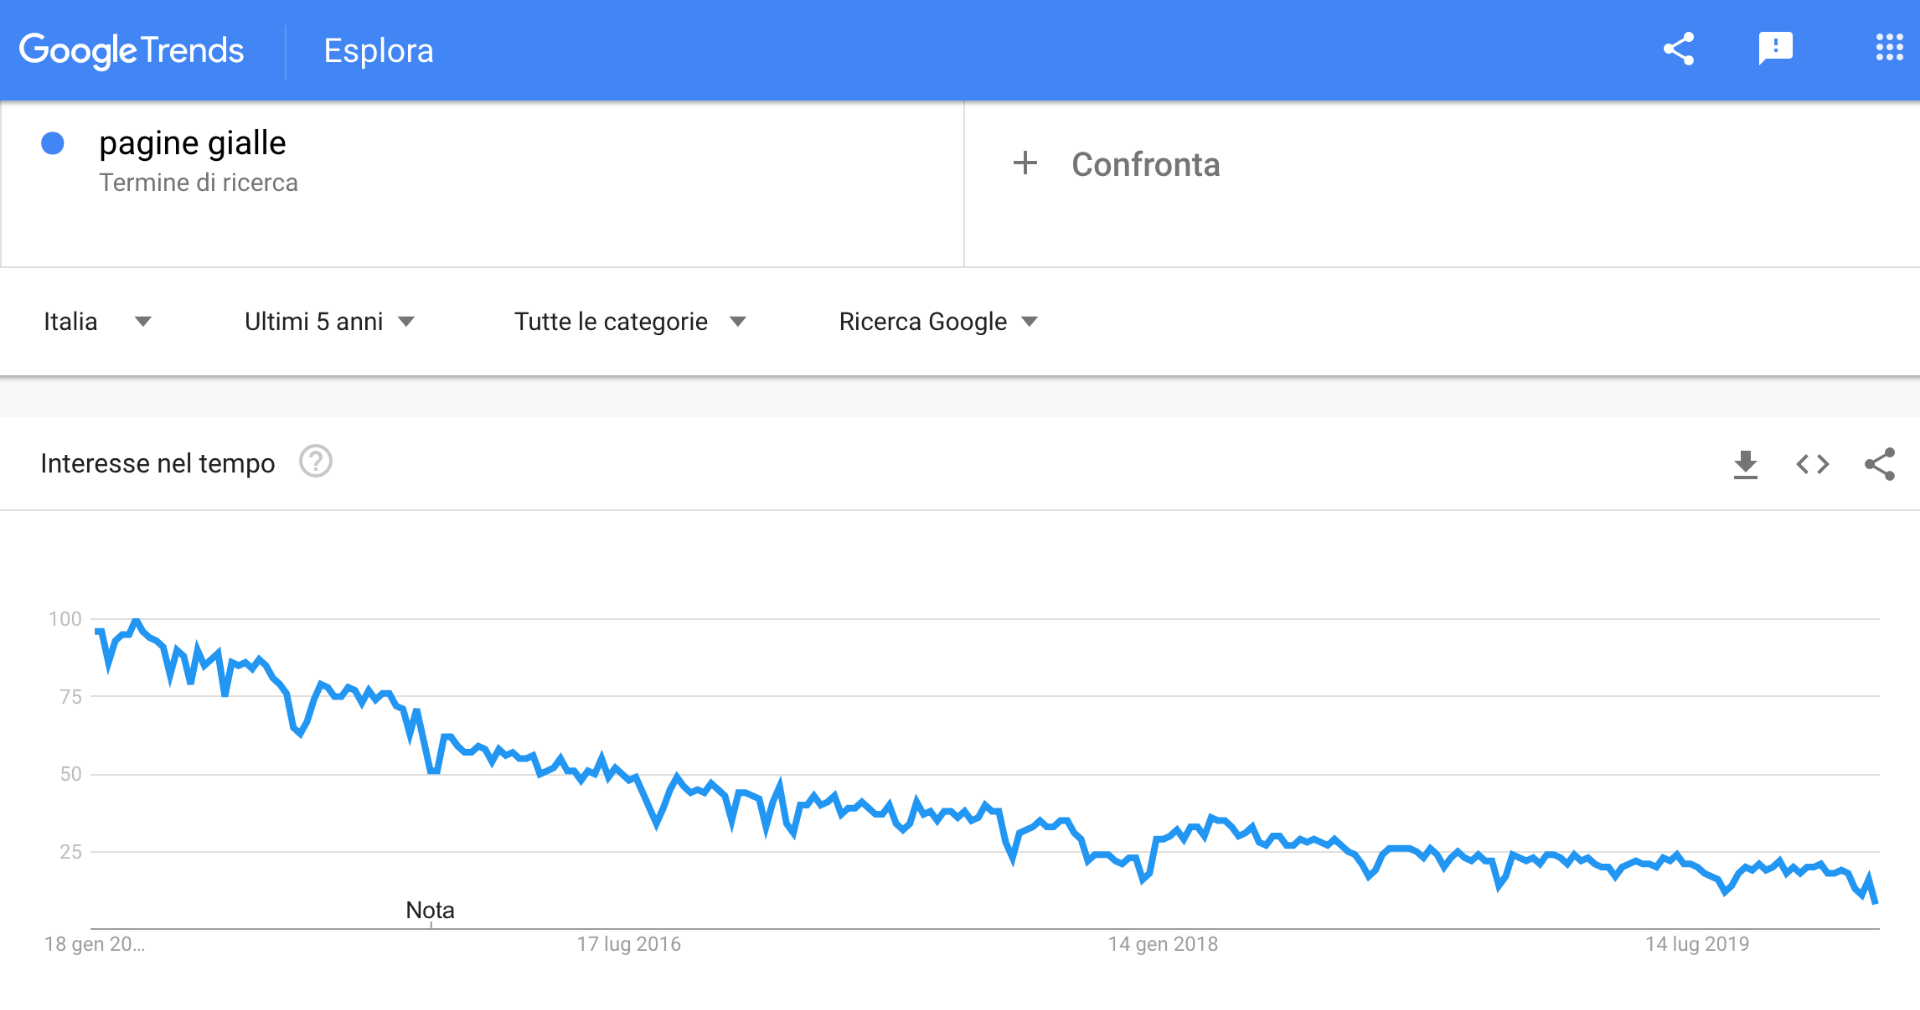Click the 14 gen 2018 axis label
Viewport: 1920px width, 1010px height.
click(1162, 944)
